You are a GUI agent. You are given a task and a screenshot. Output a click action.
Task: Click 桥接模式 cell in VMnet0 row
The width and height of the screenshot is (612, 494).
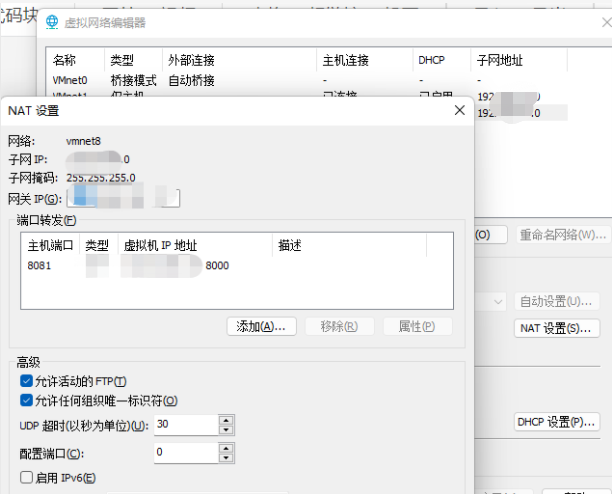133,80
